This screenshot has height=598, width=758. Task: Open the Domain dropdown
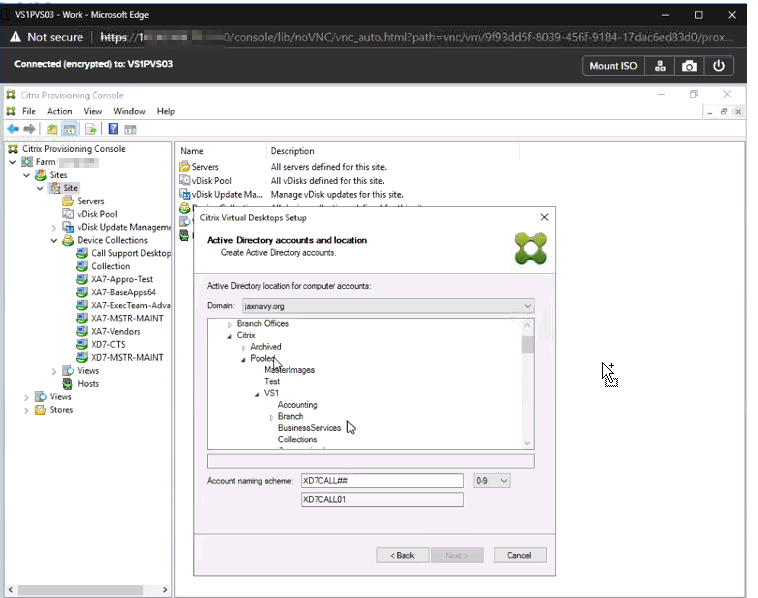point(527,306)
